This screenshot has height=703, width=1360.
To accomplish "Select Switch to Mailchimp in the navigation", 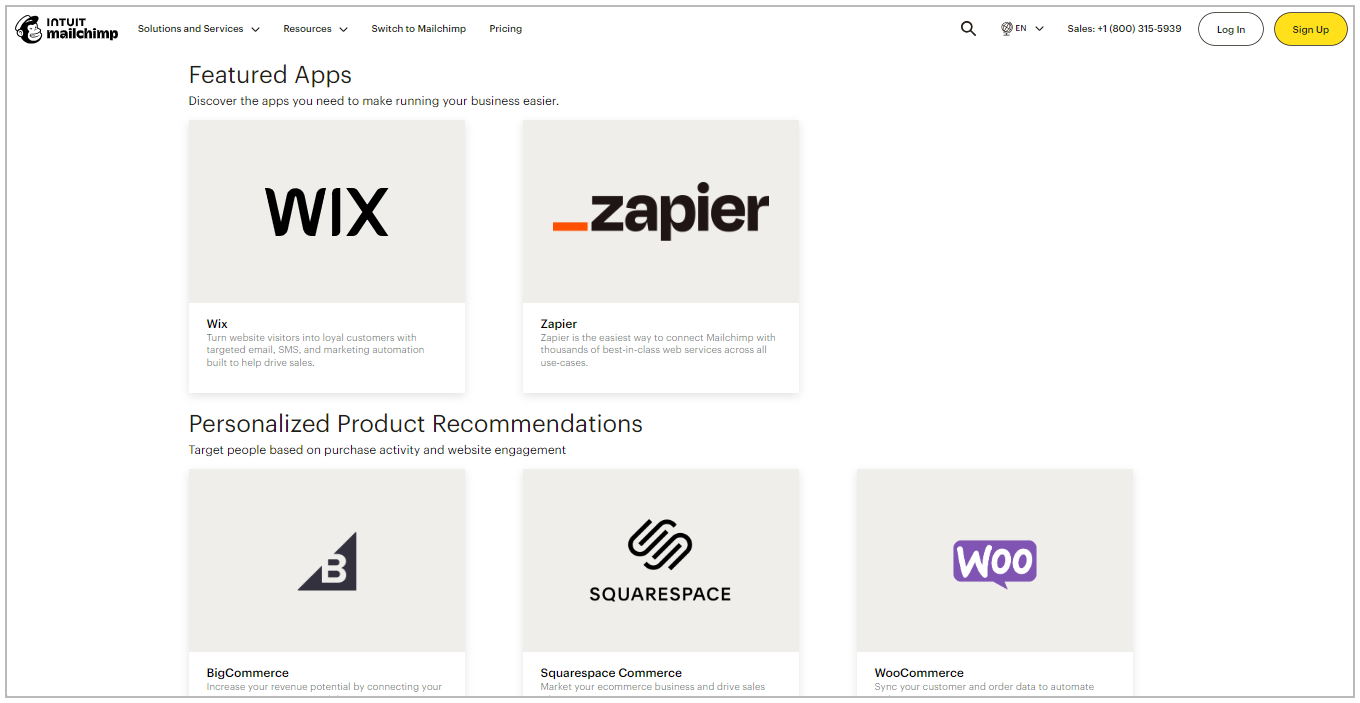I will tap(418, 29).
